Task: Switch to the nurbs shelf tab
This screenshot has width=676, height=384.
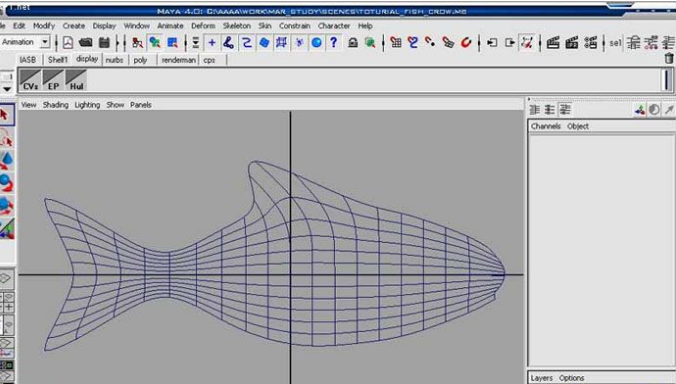Action: 114,60
